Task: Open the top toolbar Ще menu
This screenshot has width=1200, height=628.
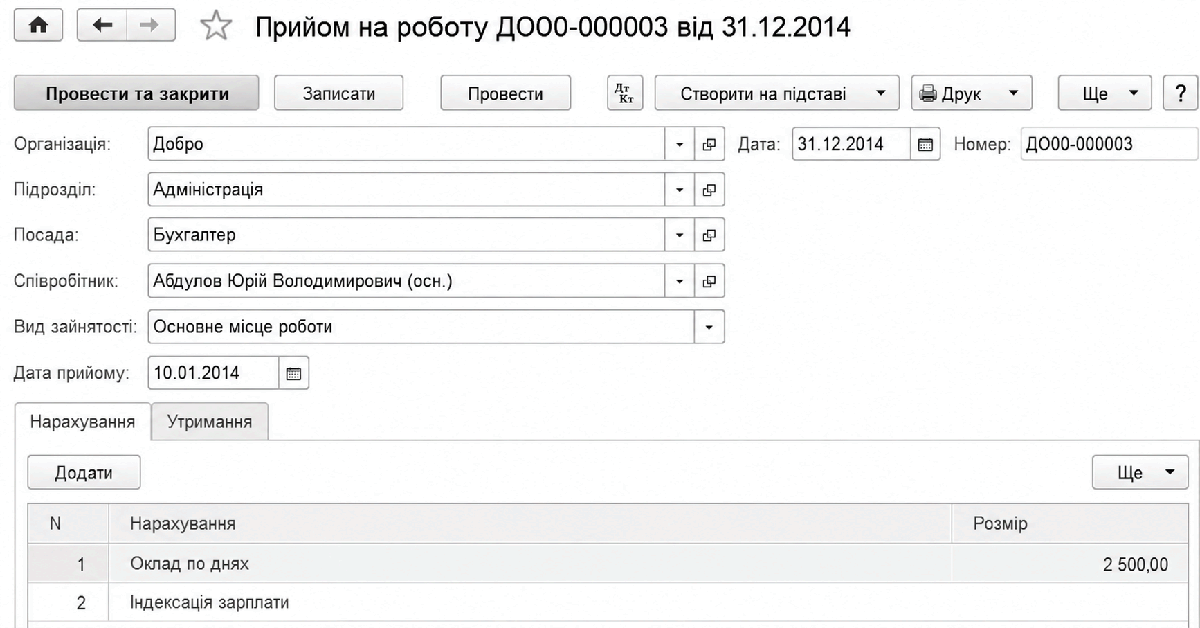Action: [x=1105, y=94]
